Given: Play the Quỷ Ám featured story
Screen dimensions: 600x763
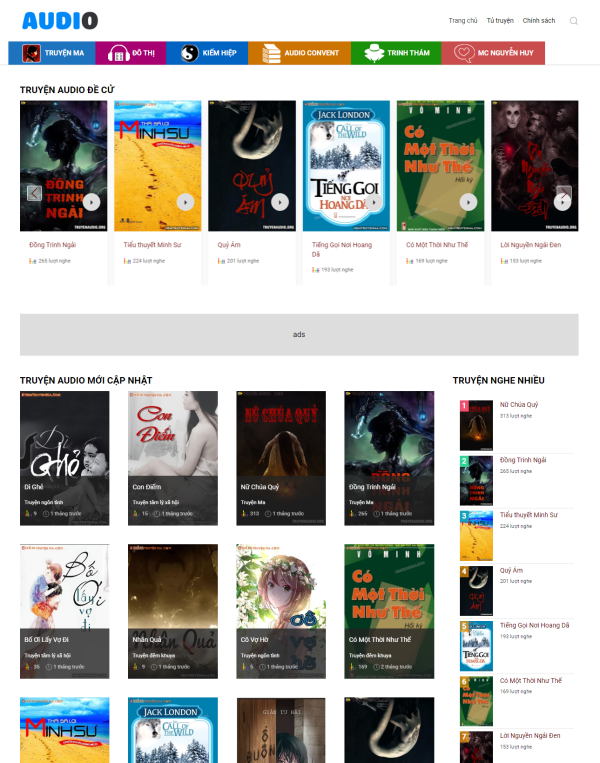Looking at the screenshot, I should pos(280,202).
